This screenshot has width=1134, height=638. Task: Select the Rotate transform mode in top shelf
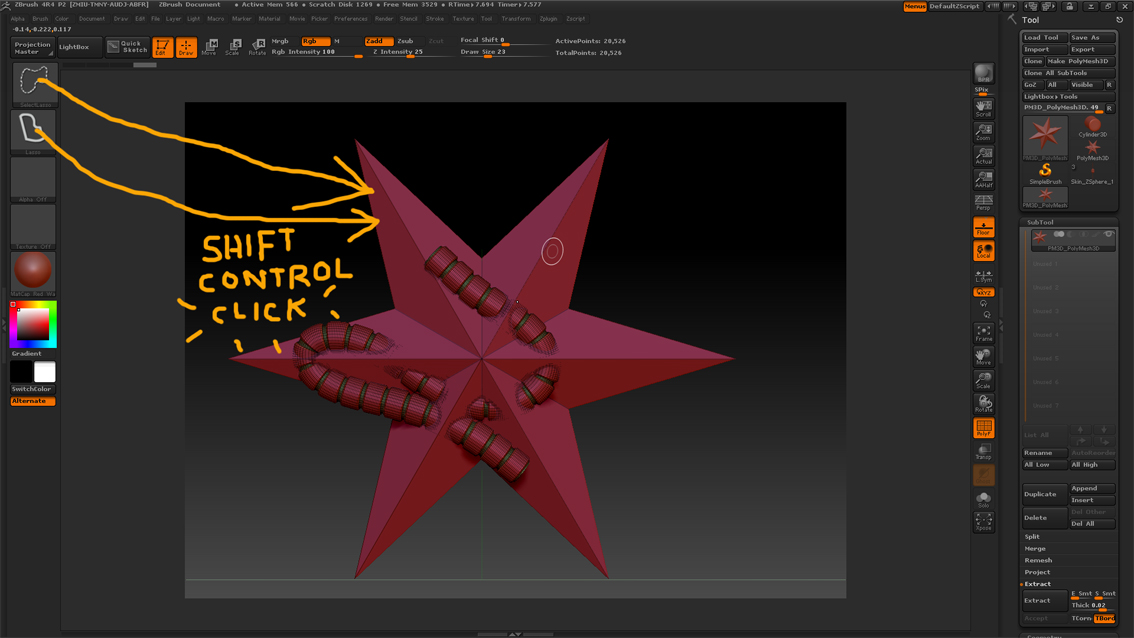click(x=257, y=48)
